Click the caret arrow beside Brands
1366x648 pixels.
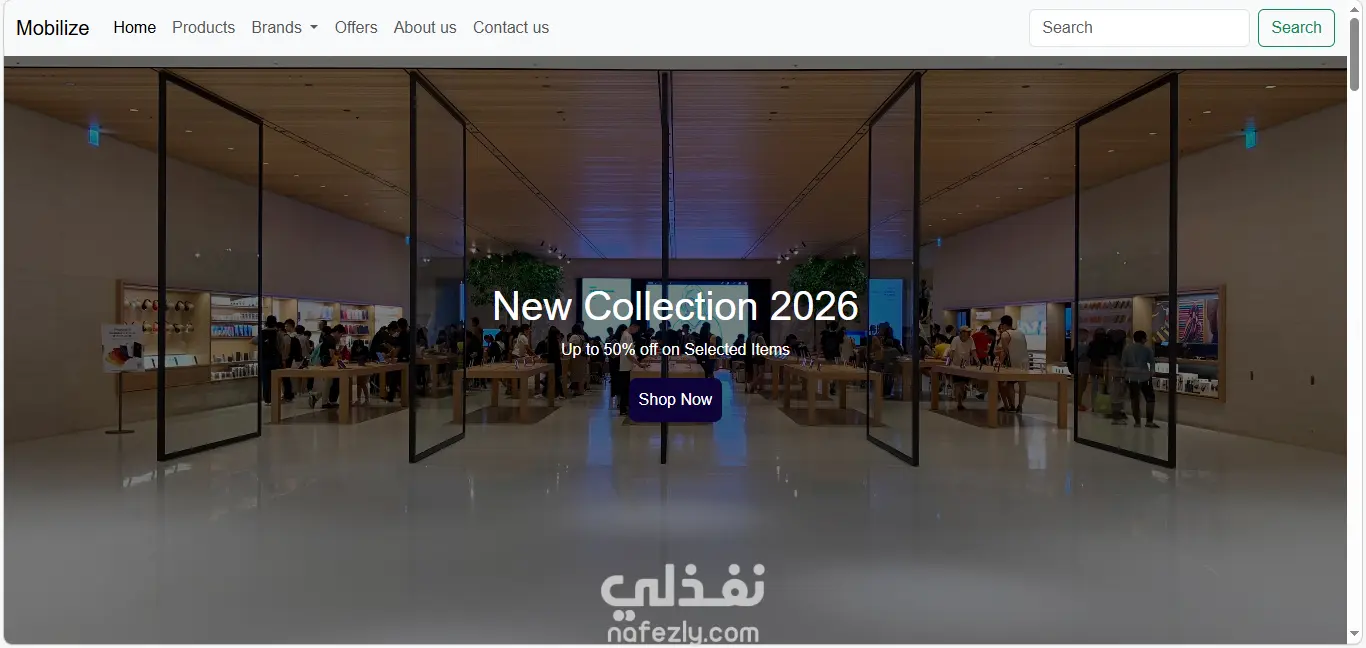pyautogui.click(x=314, y=28)
